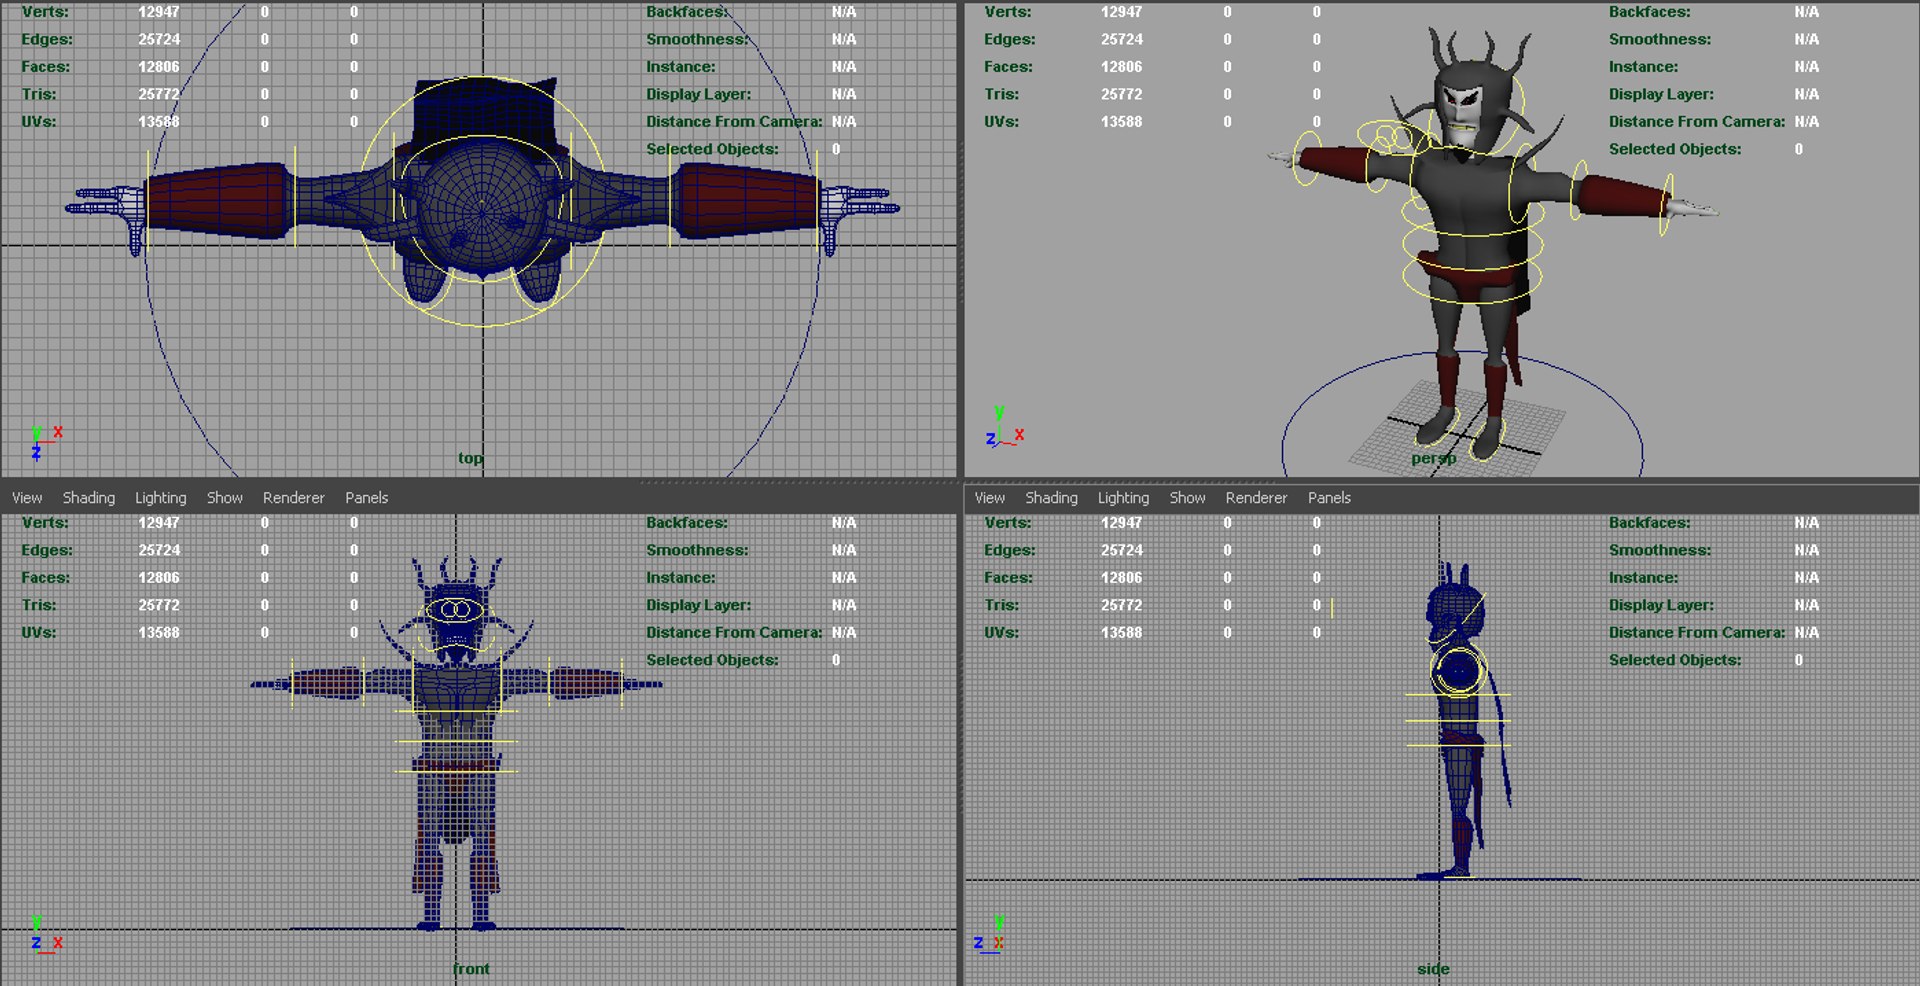Click the axis indicator in the front viewport
1920x986 pixels.
(x=45, y=936)
